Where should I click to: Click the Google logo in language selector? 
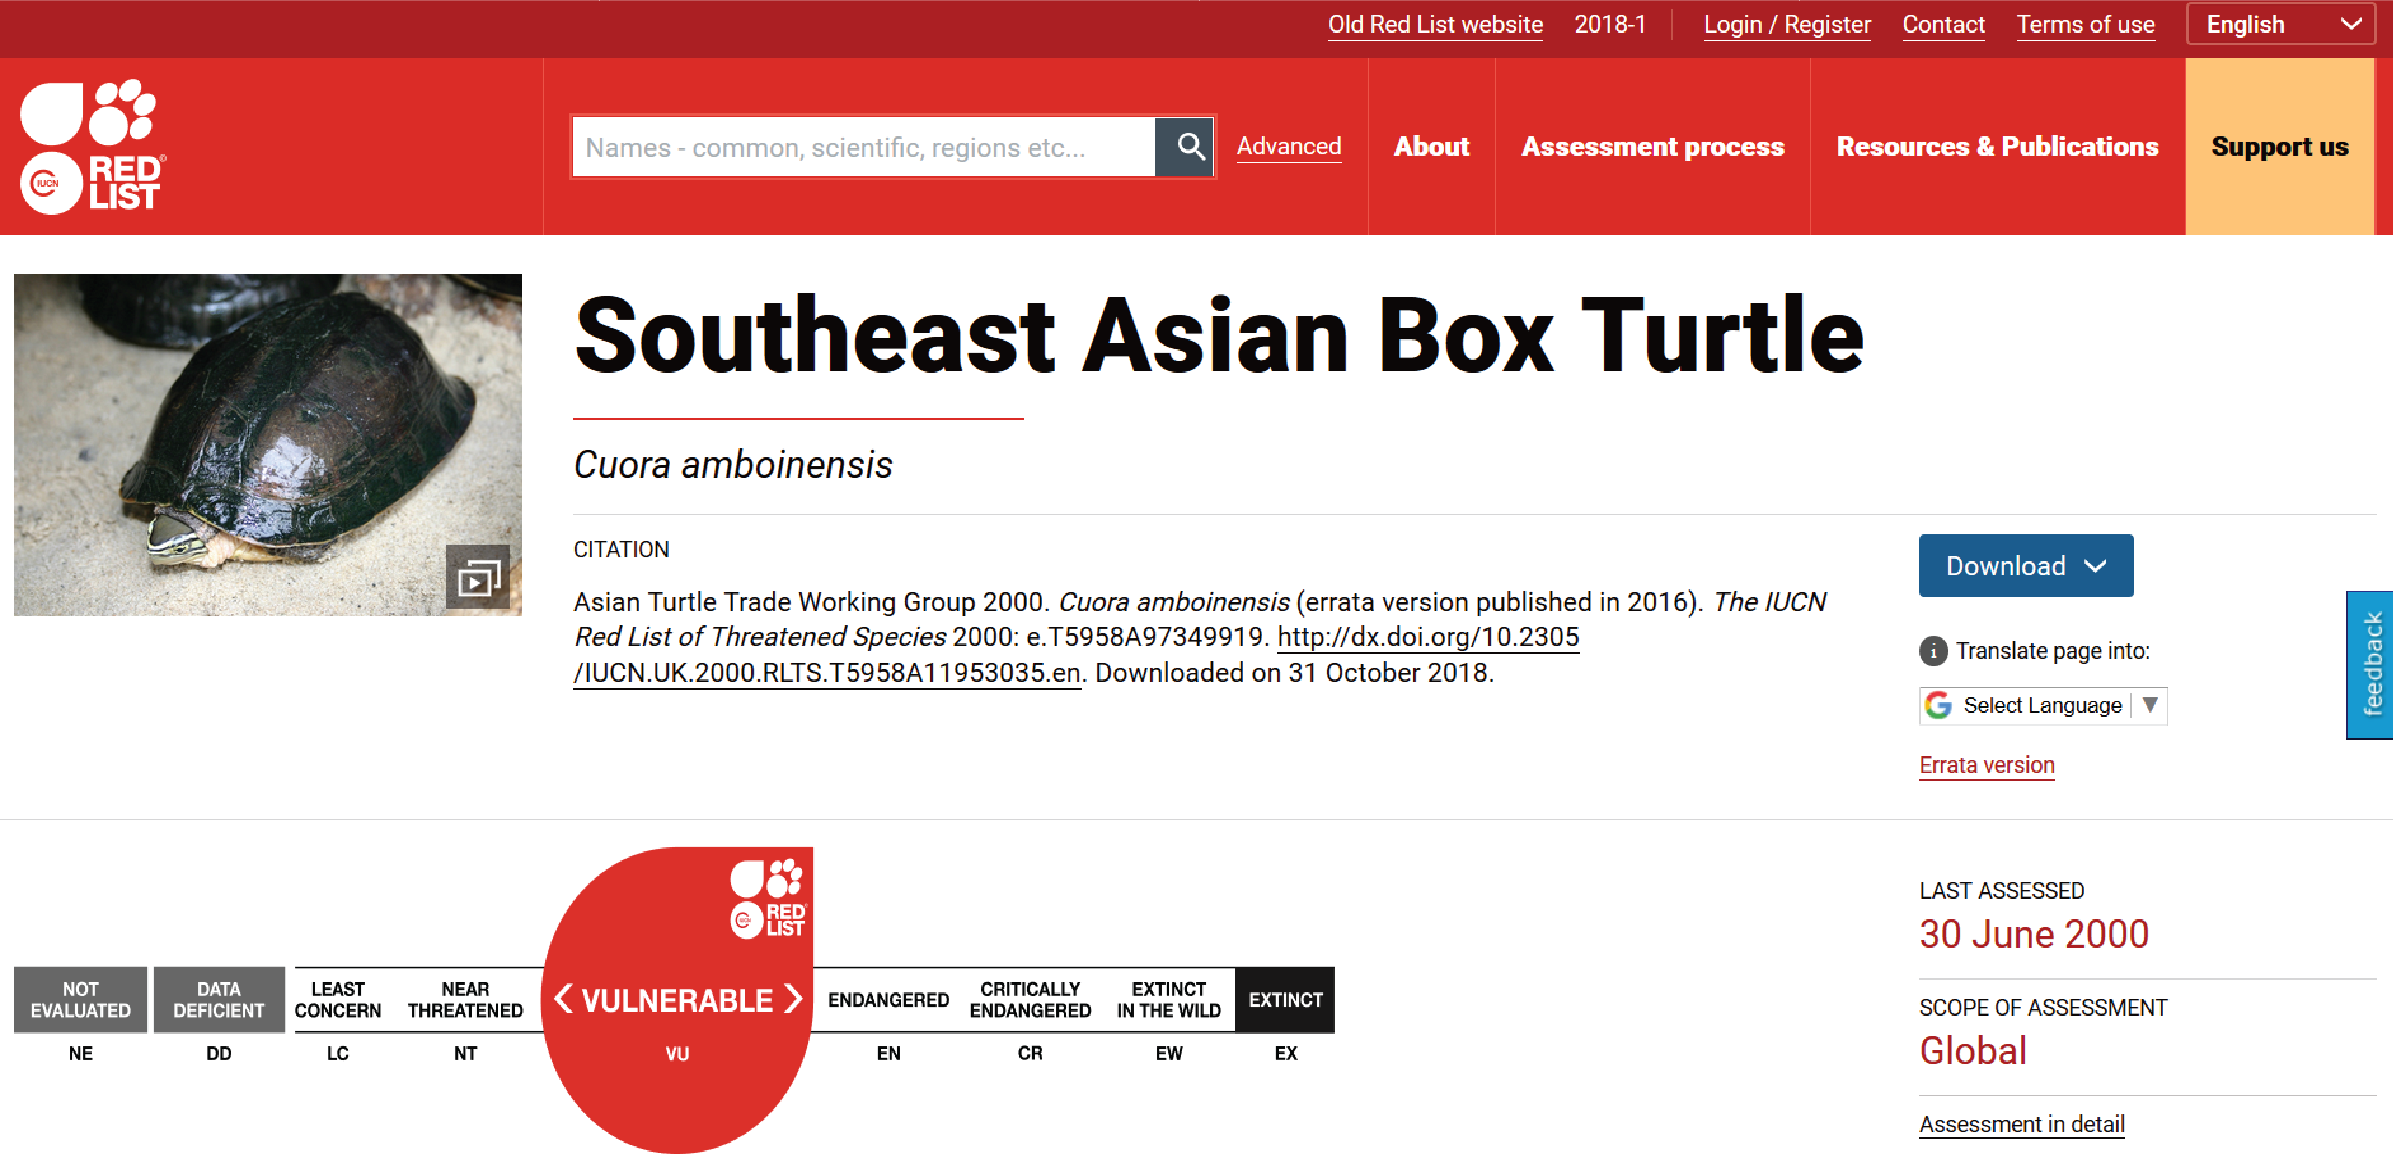click(1939, 705)
